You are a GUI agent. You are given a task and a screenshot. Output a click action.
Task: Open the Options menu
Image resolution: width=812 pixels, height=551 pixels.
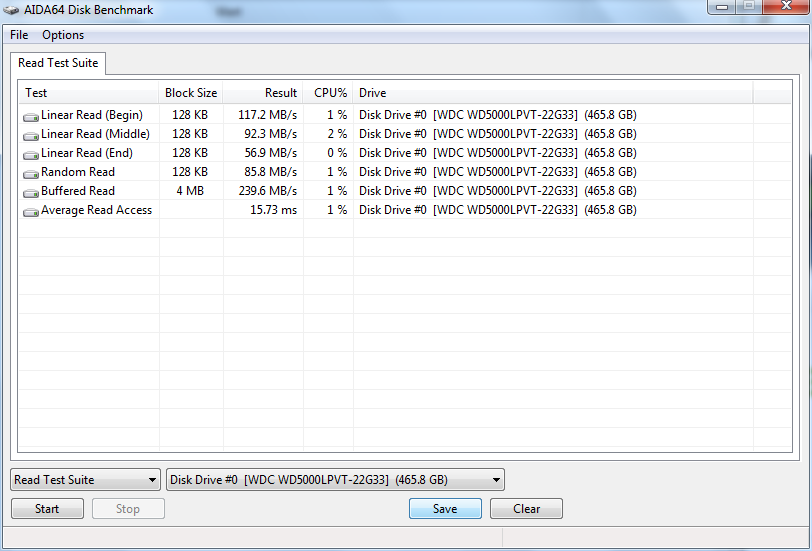click(63, 35)
